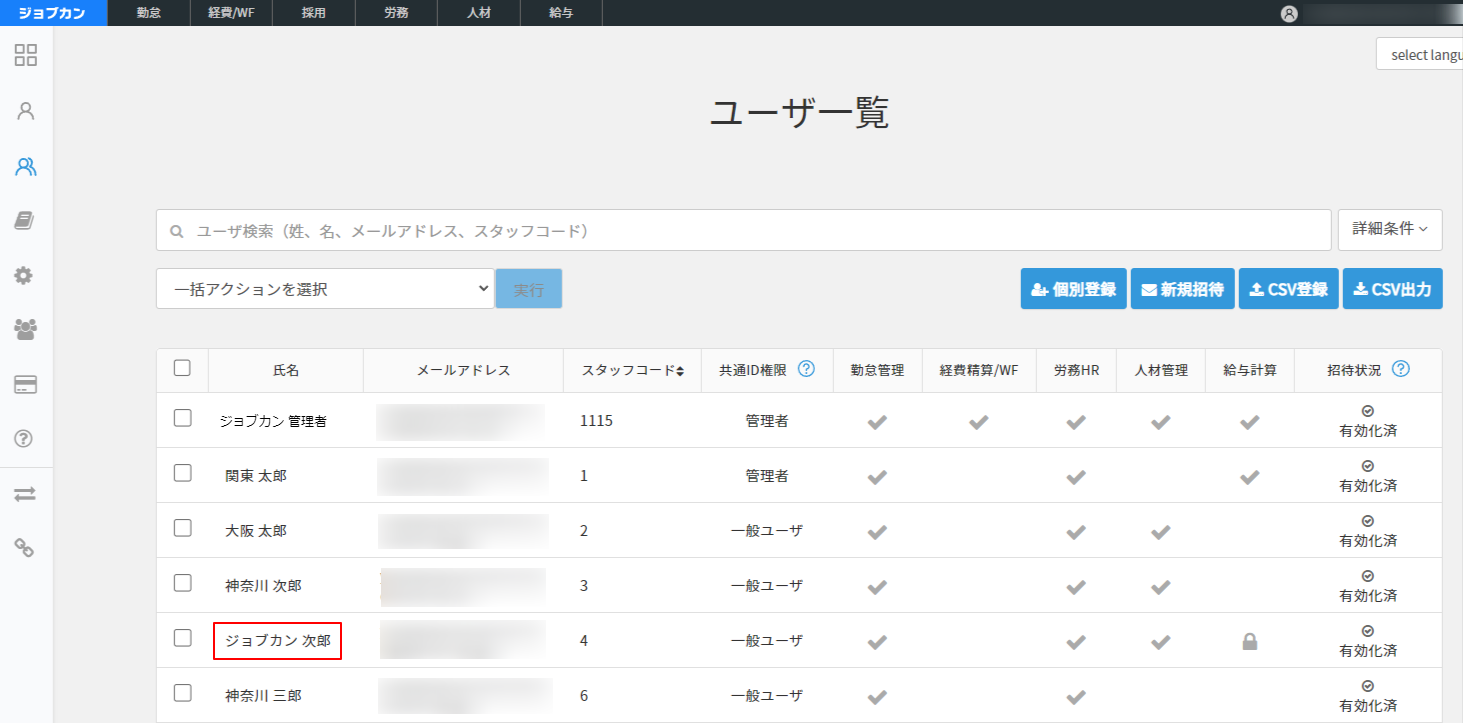Select the checkbox for 神奈川 三郎

pos(182,693)
